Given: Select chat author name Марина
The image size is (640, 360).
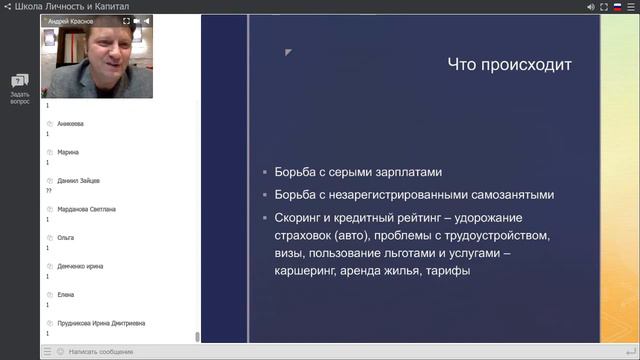Looking at the screenshot, I should 68,152.
